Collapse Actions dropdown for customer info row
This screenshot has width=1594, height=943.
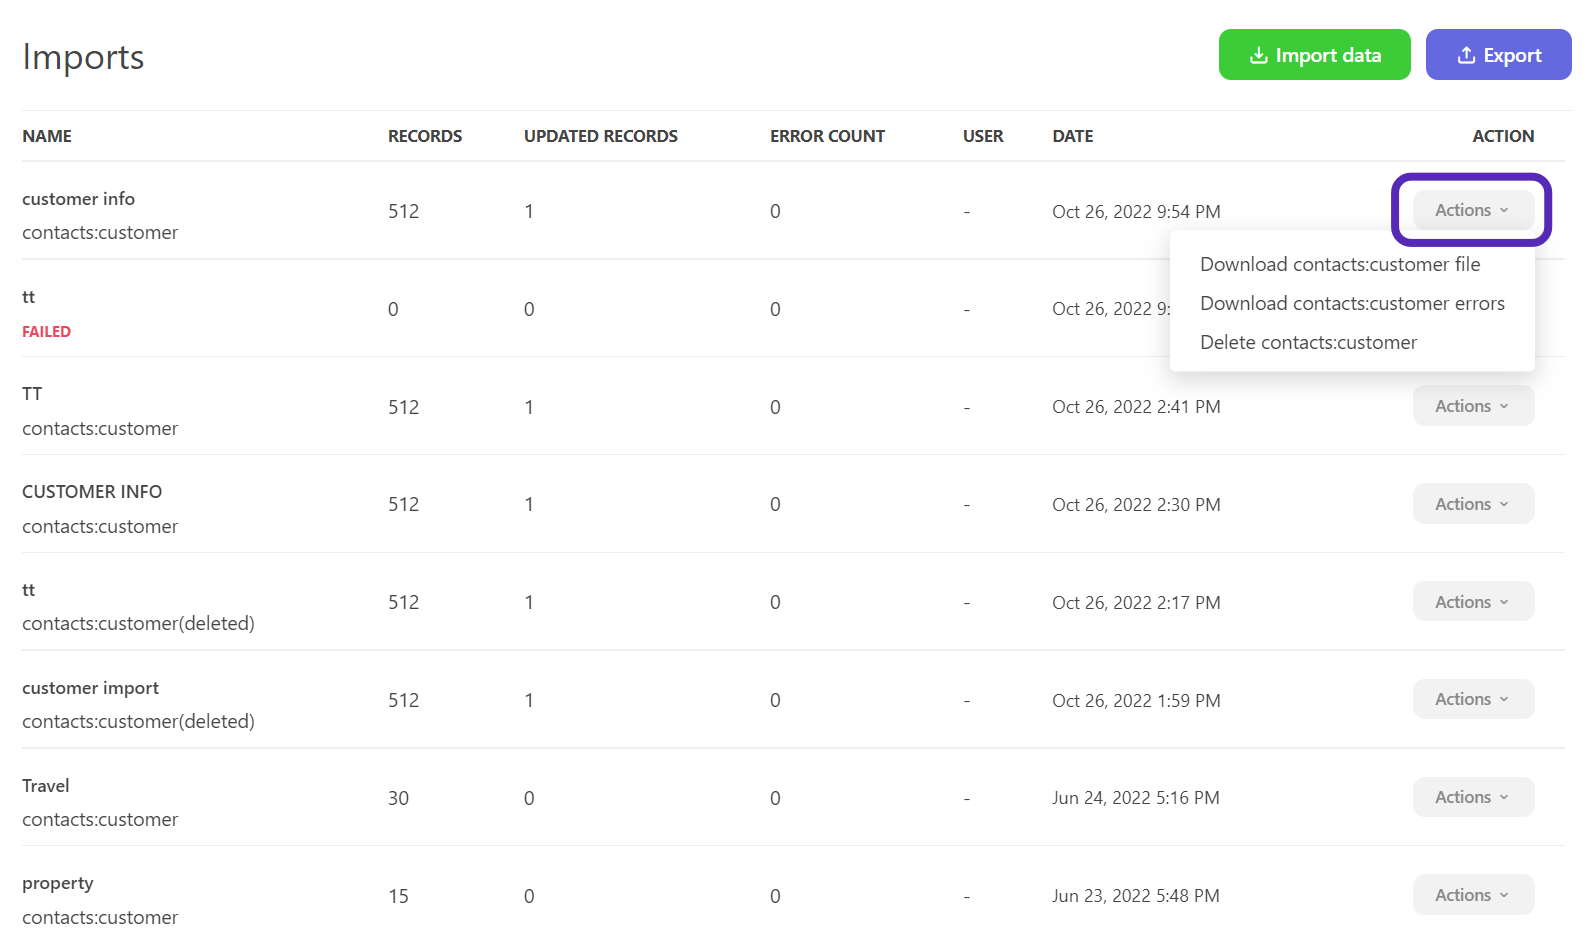1472,210
